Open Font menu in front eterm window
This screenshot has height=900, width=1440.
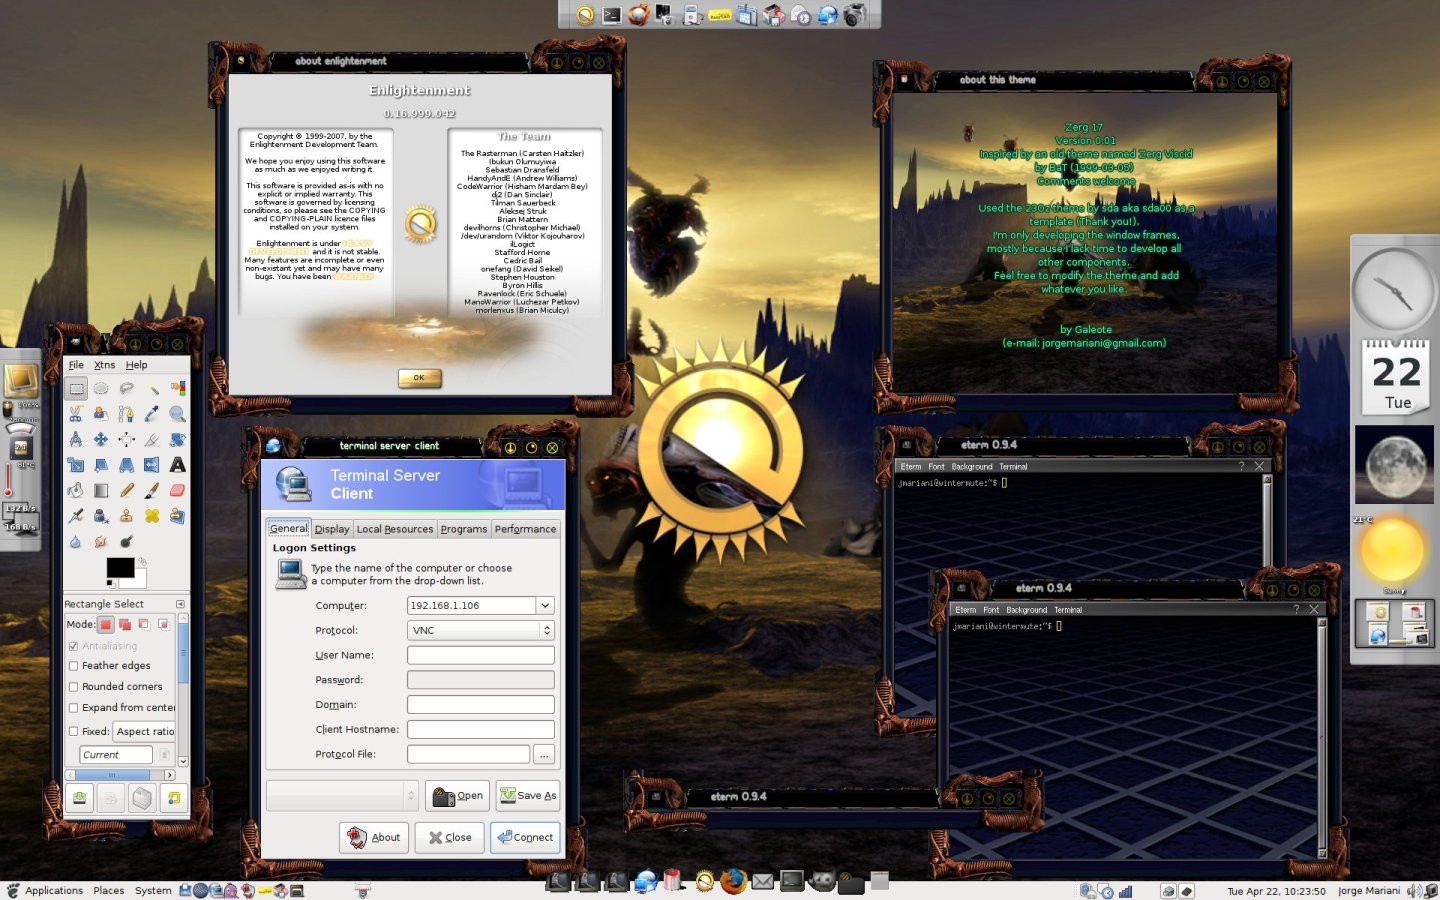click(991, 609)
